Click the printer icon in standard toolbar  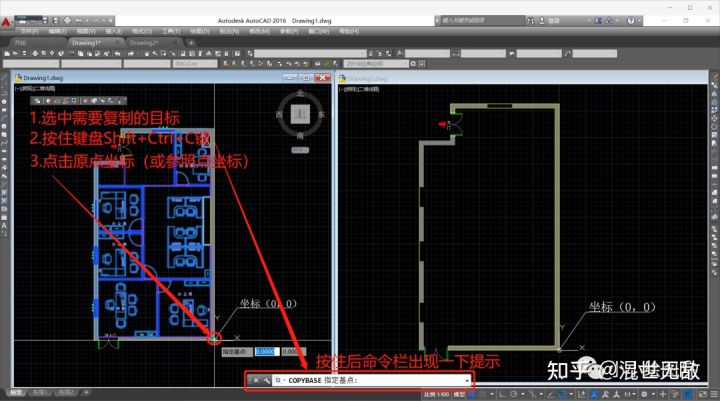point(35,53)
